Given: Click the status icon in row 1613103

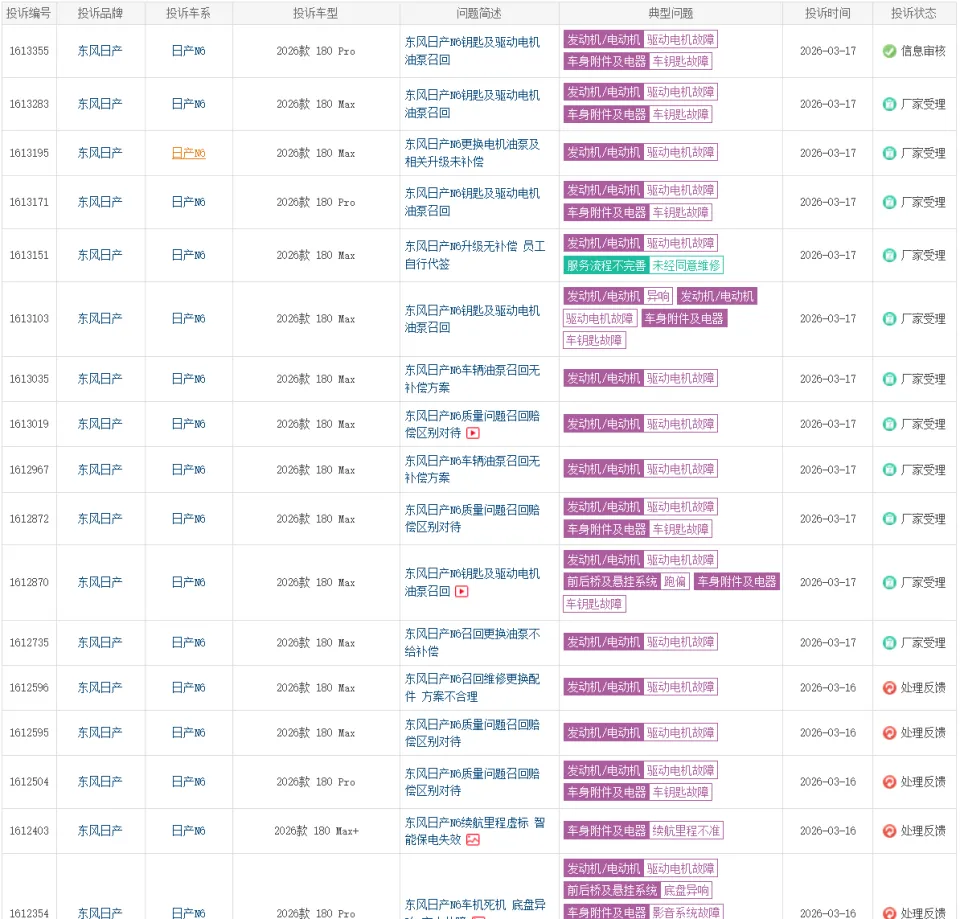Looking at the screenshot, I should click(889, 319).
